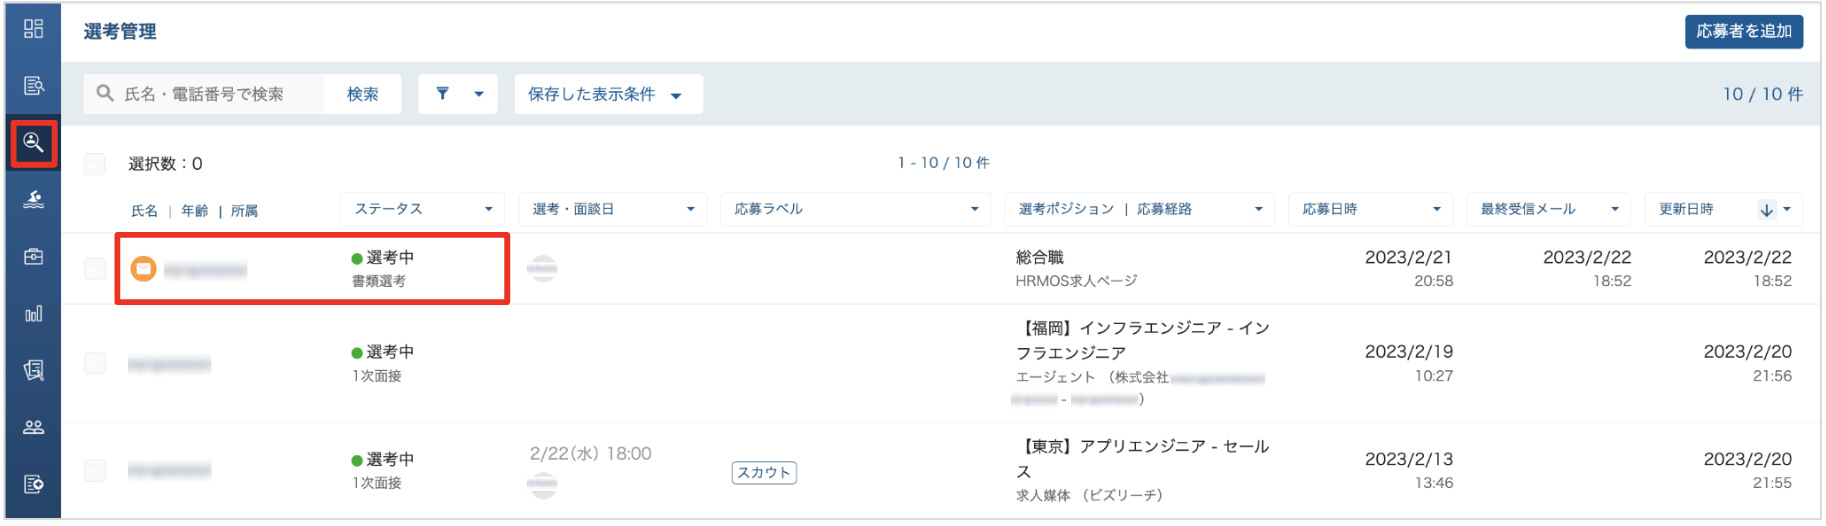Screen dimensions: 1826x526
Task: Open the 選考・面談日 column filter
Action: pos(613,209)
